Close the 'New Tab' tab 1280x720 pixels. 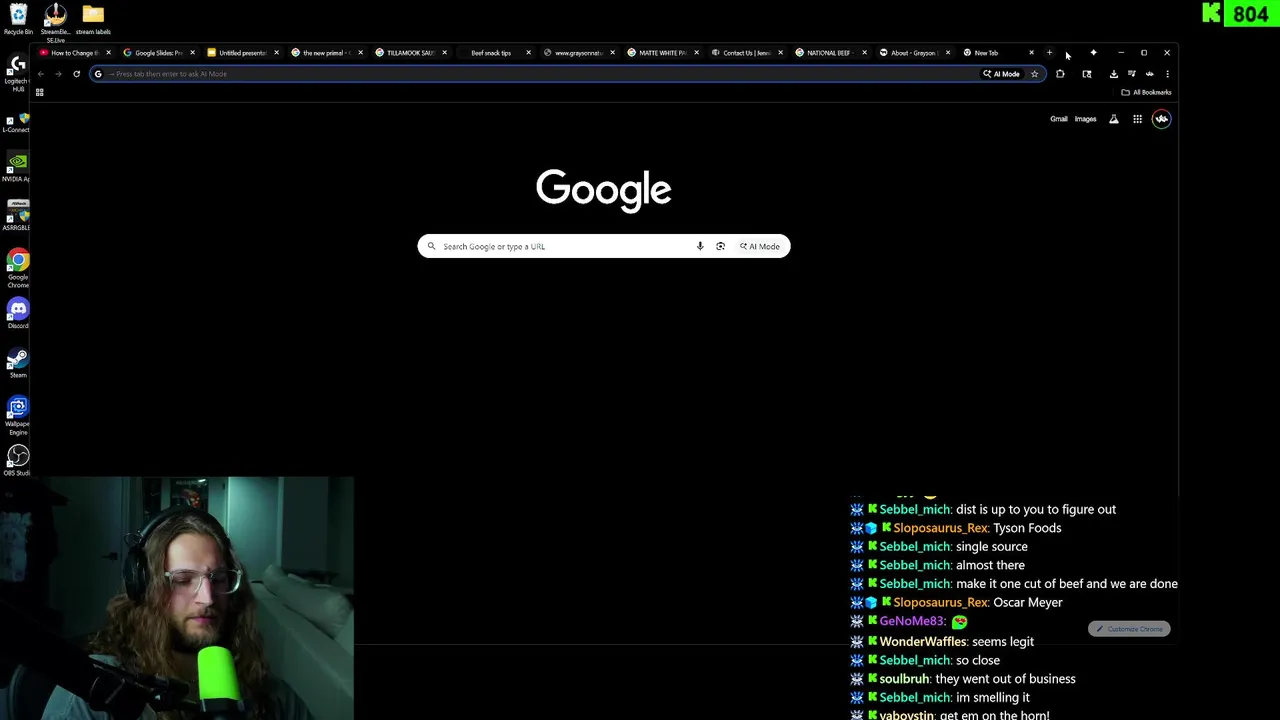[x=1031, y=53]
